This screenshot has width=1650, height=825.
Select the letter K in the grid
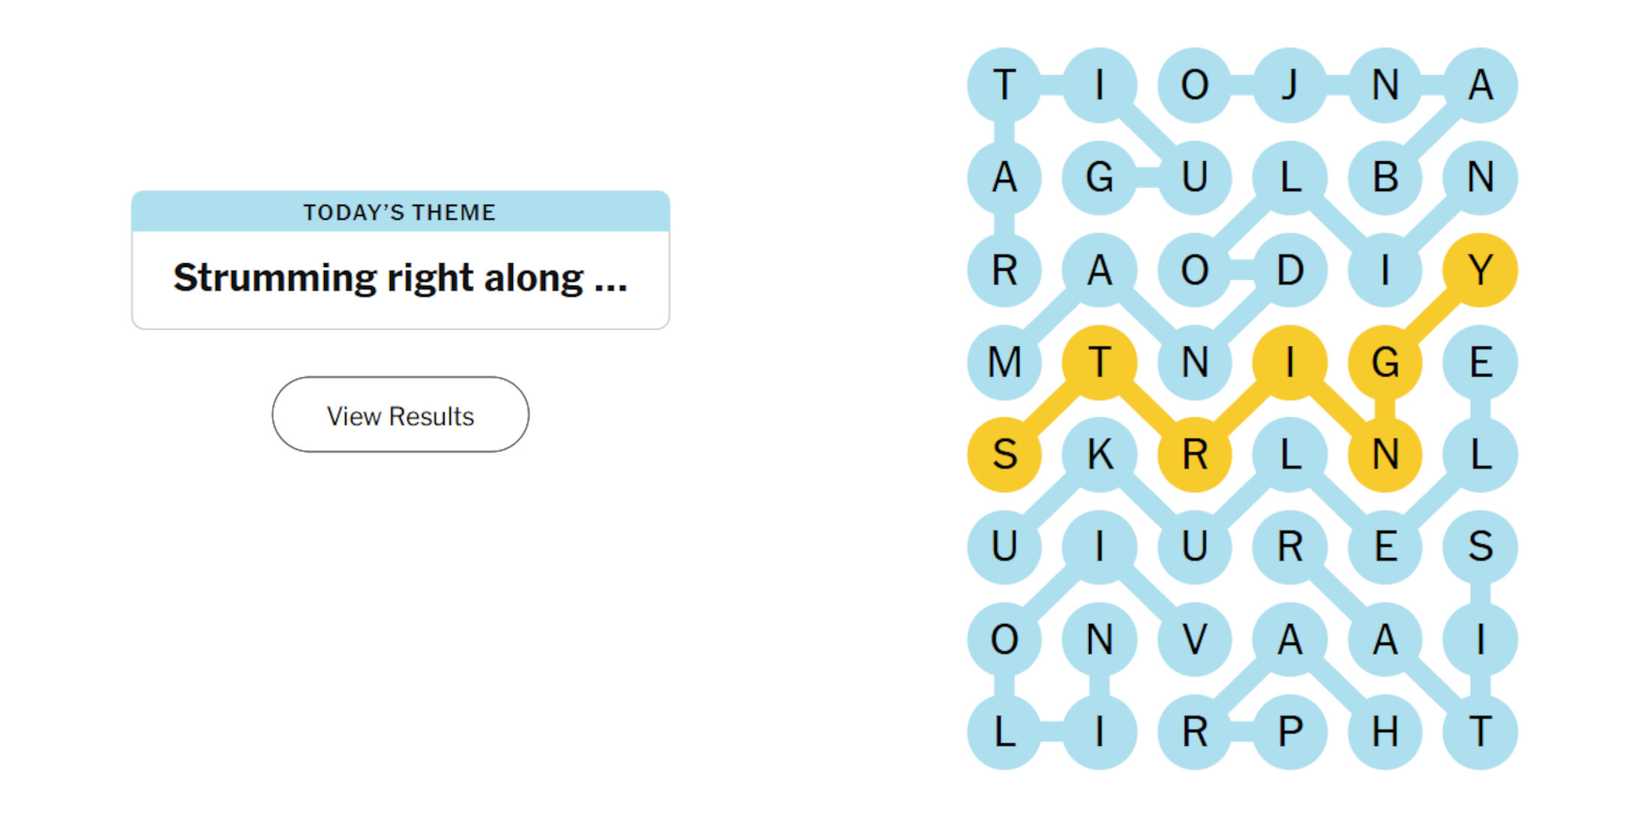1100,455
